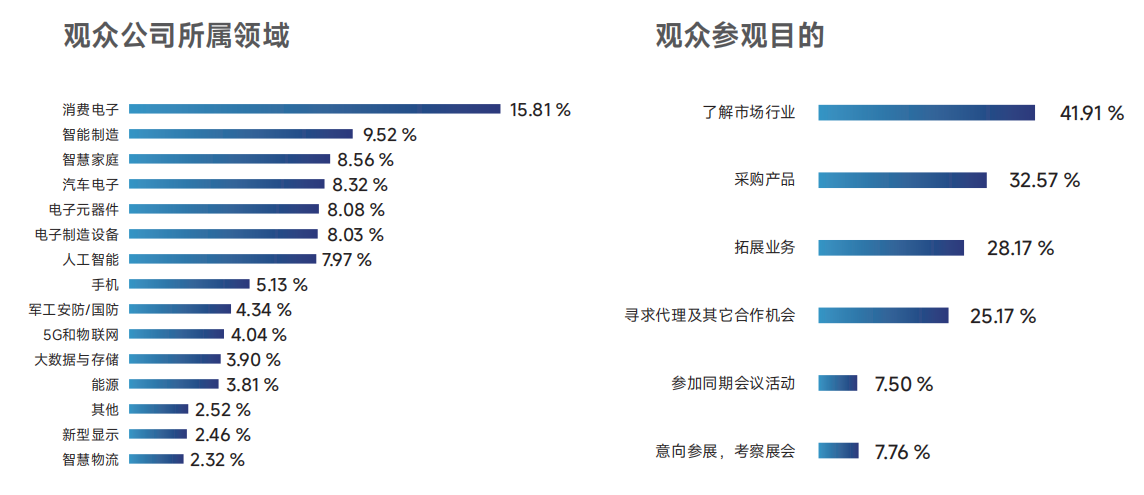
Task: Select the 能源 3.81% bar
Action: click(174, 384)
